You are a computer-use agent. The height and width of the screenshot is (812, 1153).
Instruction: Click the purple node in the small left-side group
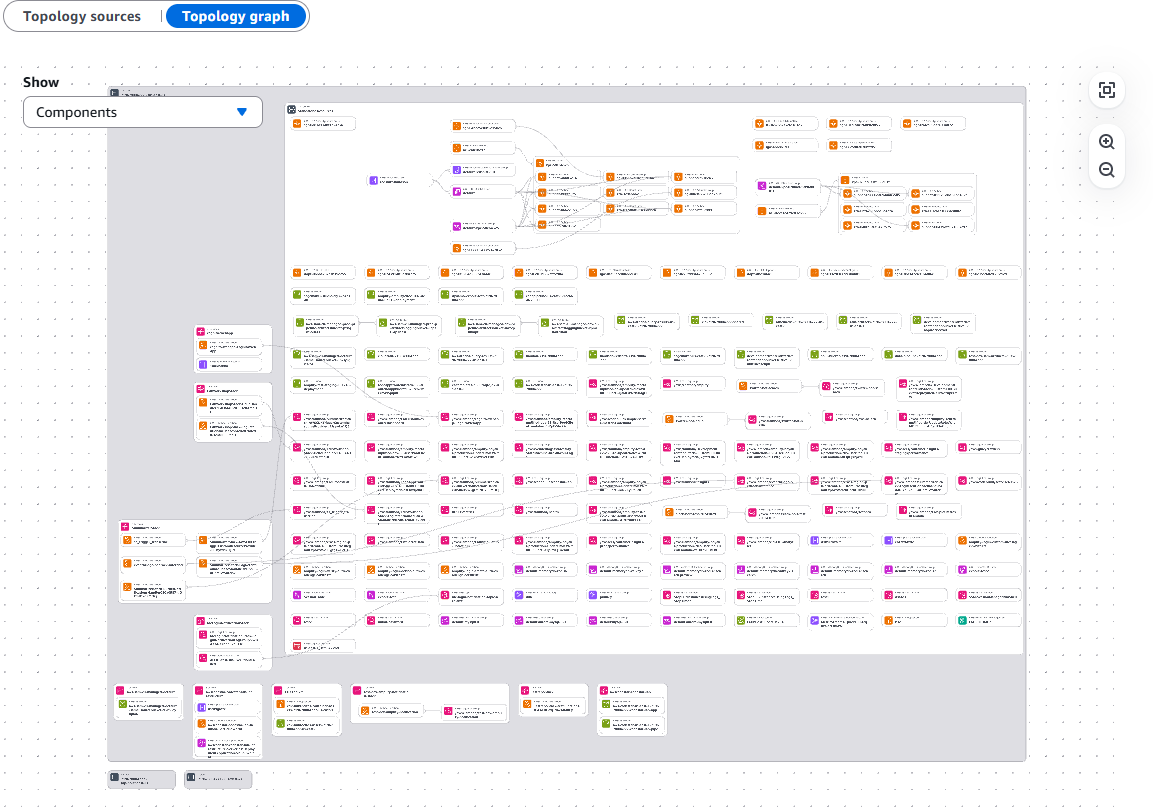point(201,365)
